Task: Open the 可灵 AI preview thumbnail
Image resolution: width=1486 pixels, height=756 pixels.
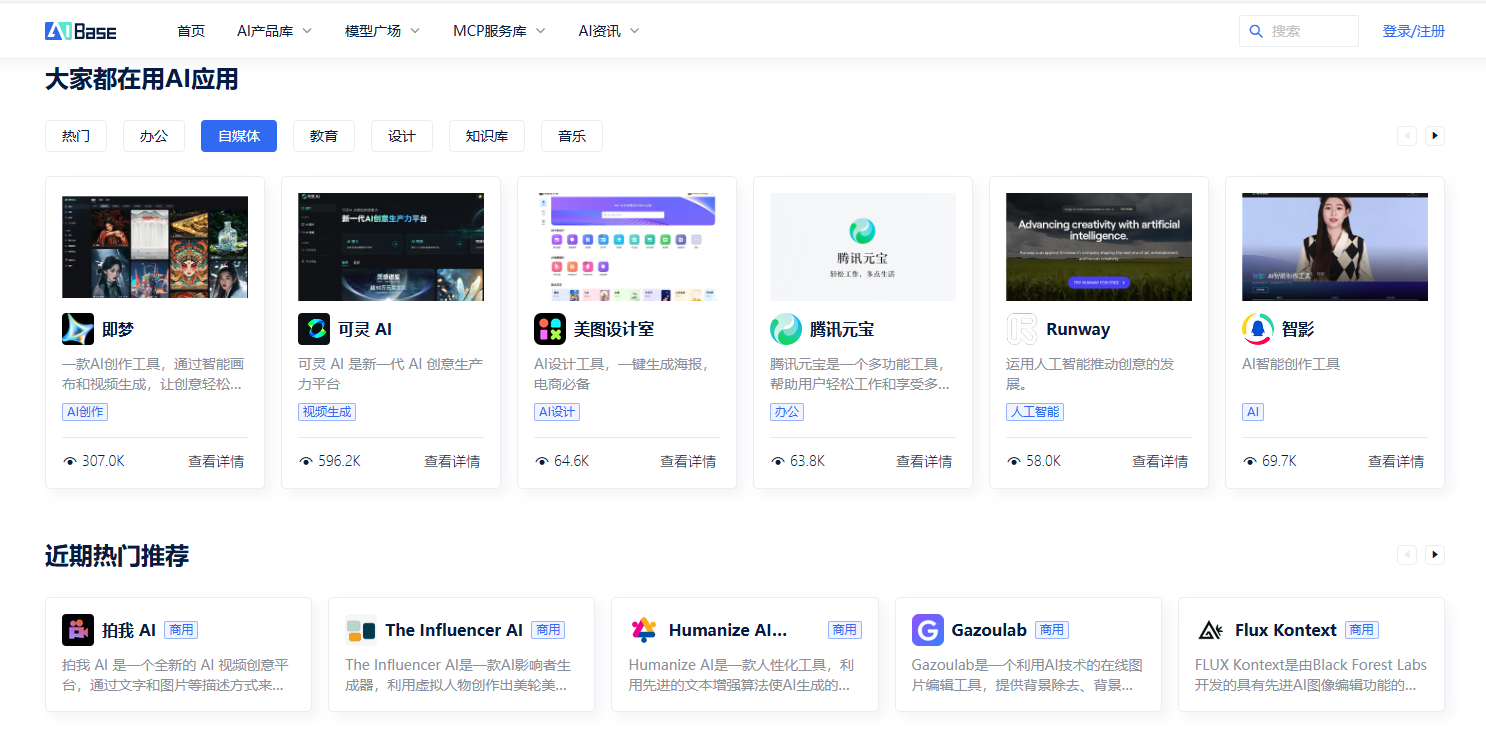Action: 391,247
